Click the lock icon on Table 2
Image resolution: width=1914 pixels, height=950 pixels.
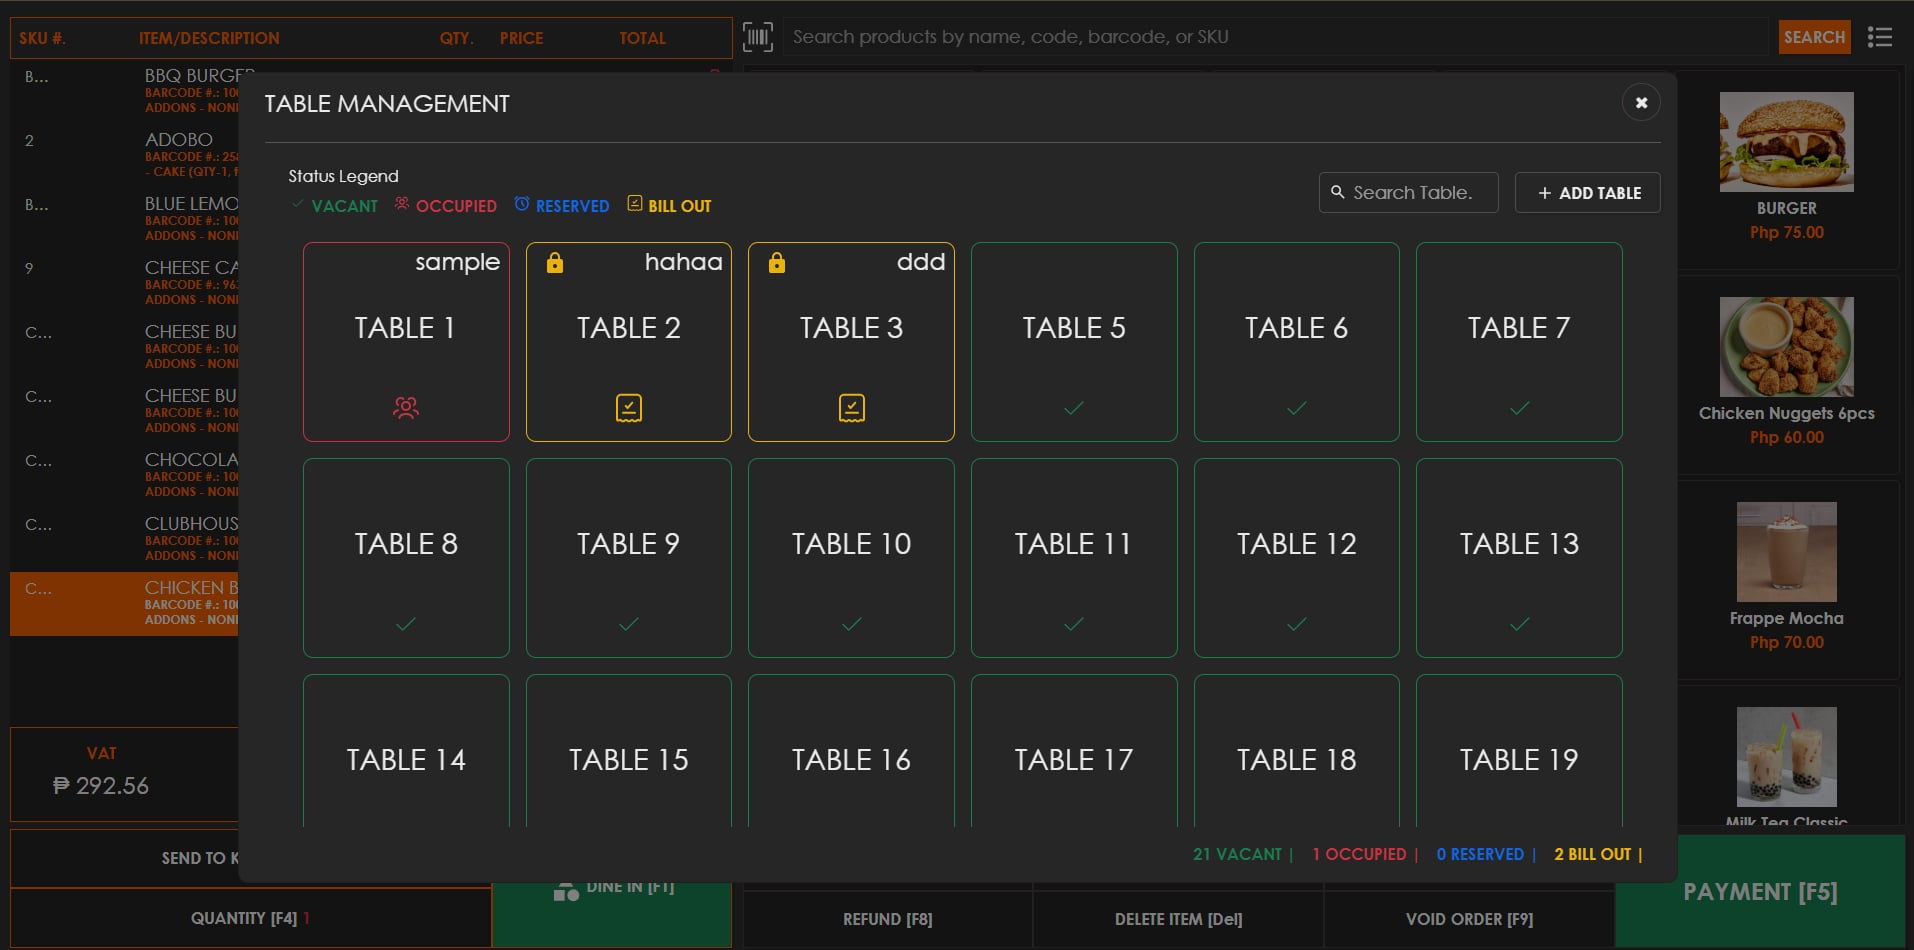pyautogui.click(x=555, y=263)
